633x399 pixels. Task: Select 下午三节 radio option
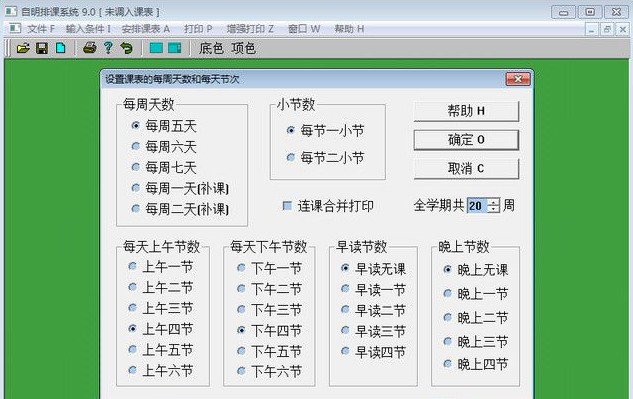(270, 310)
